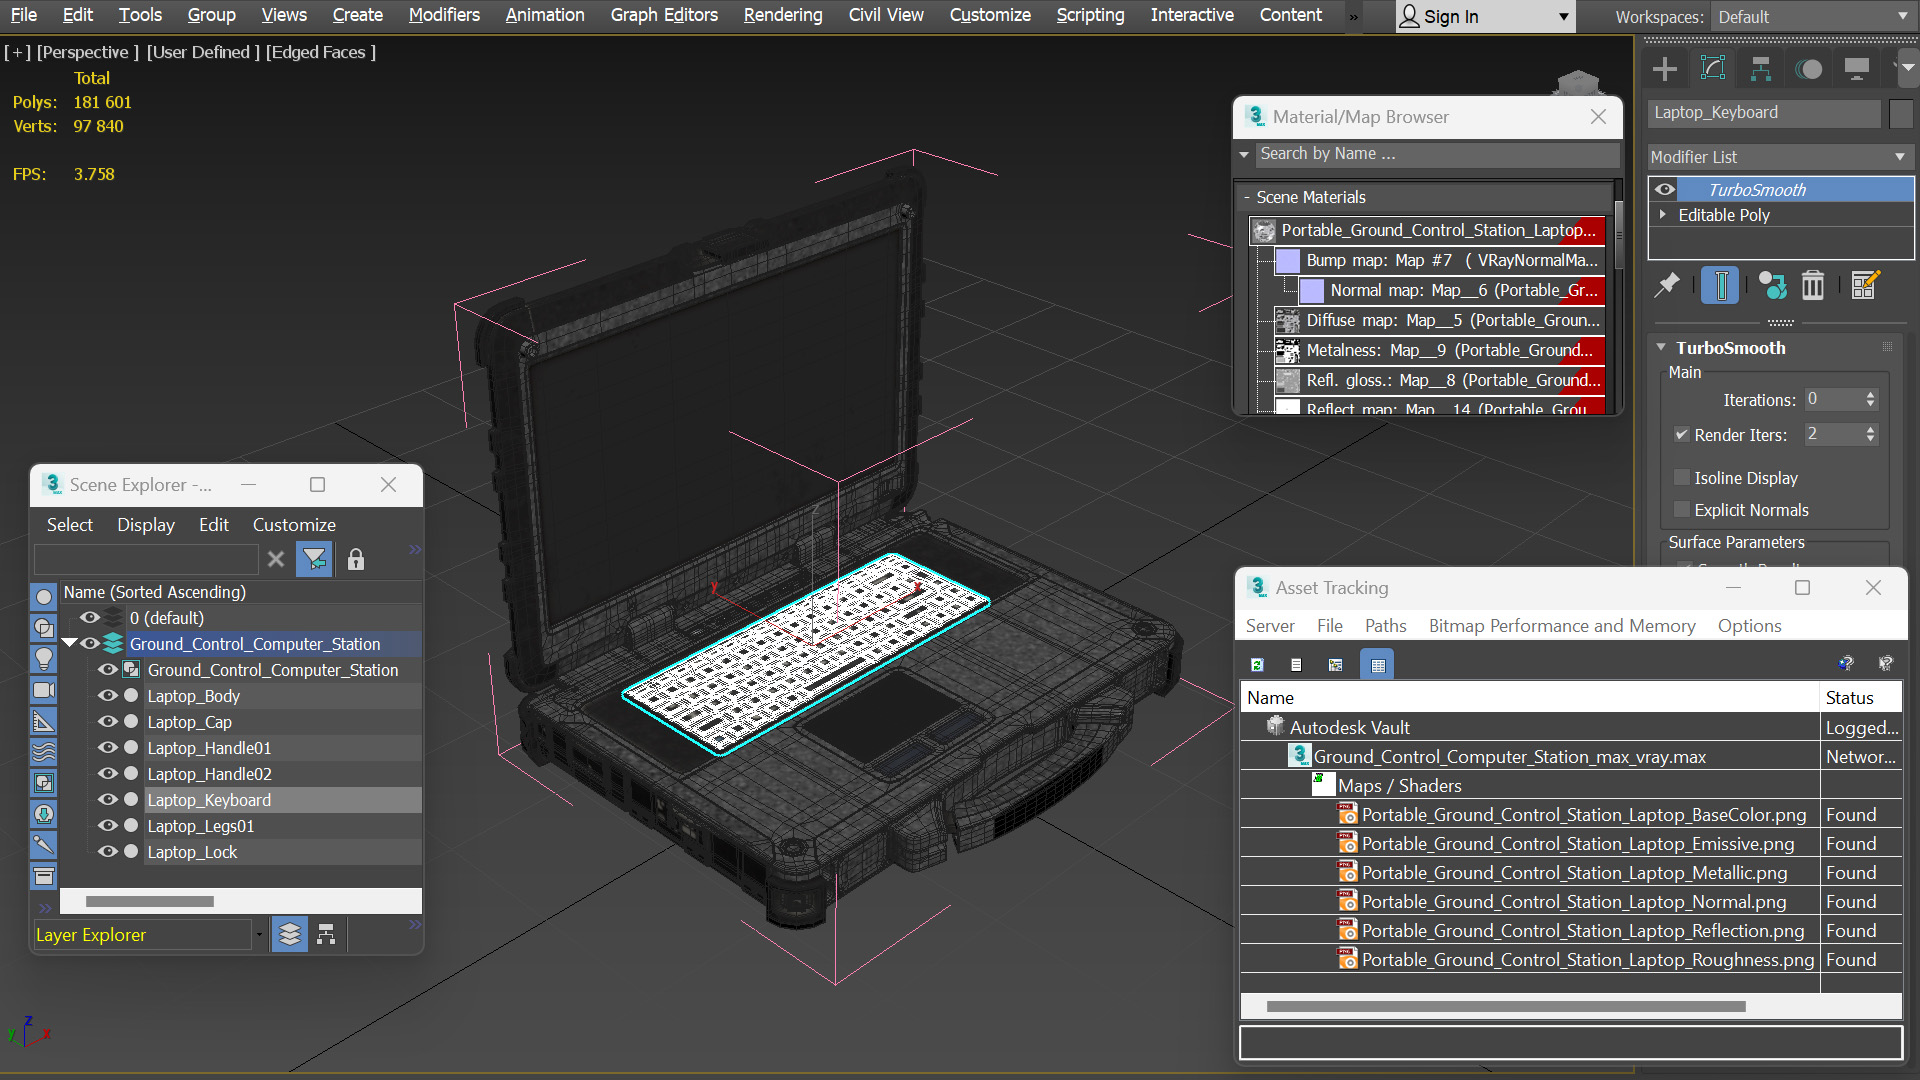Click the Laptop_Keyboard object name field
The image size is (1920, 1080).
point(1764,113)
